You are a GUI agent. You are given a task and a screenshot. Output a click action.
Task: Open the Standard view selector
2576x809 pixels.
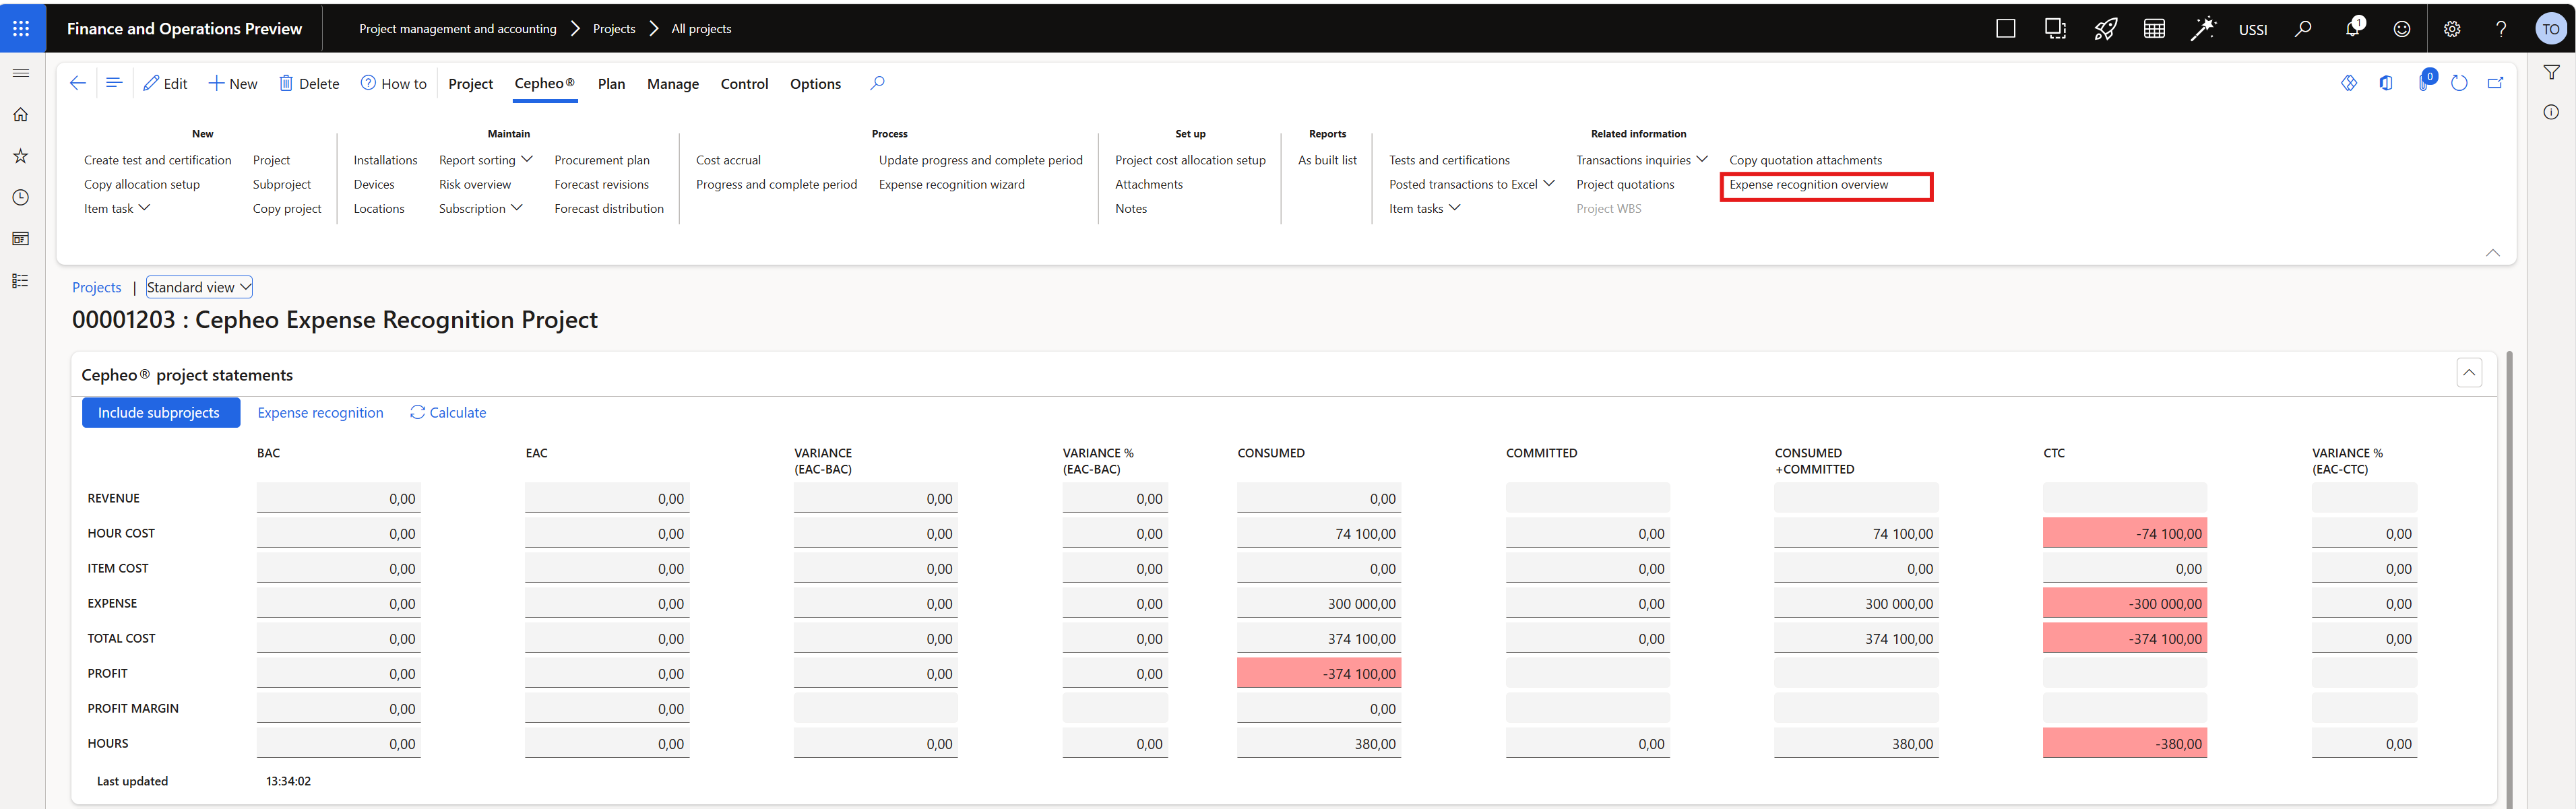coord(199,287)
